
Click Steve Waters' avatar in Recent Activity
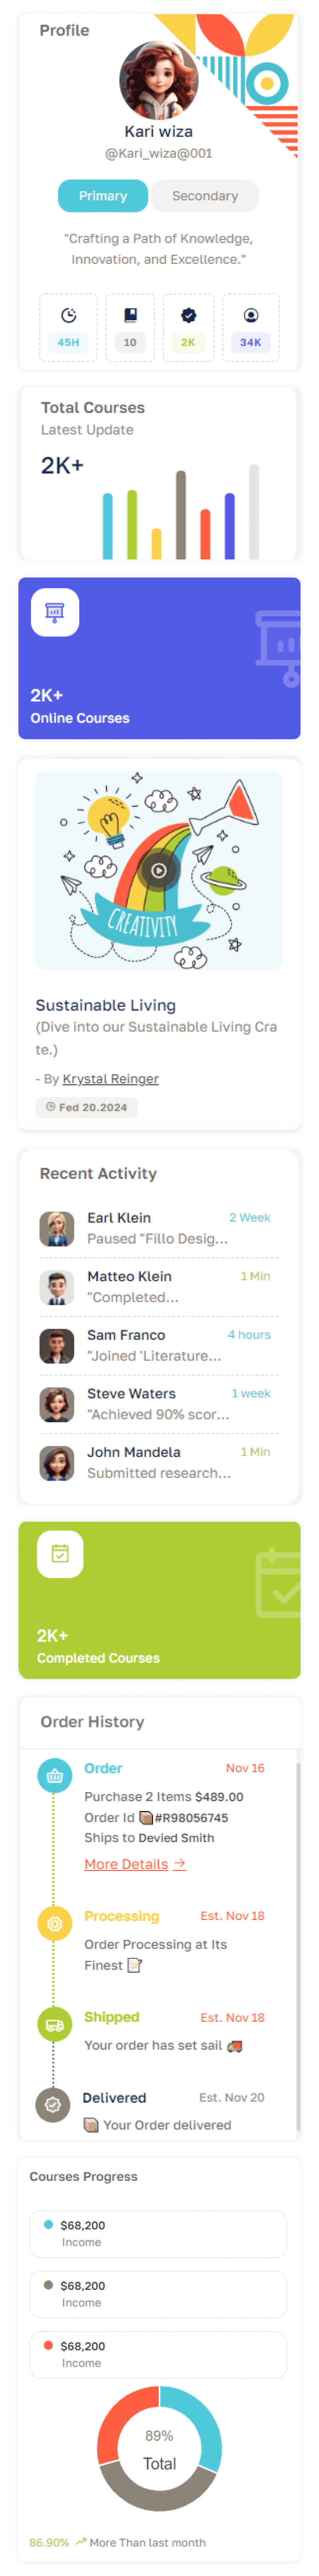(57, 1404)
